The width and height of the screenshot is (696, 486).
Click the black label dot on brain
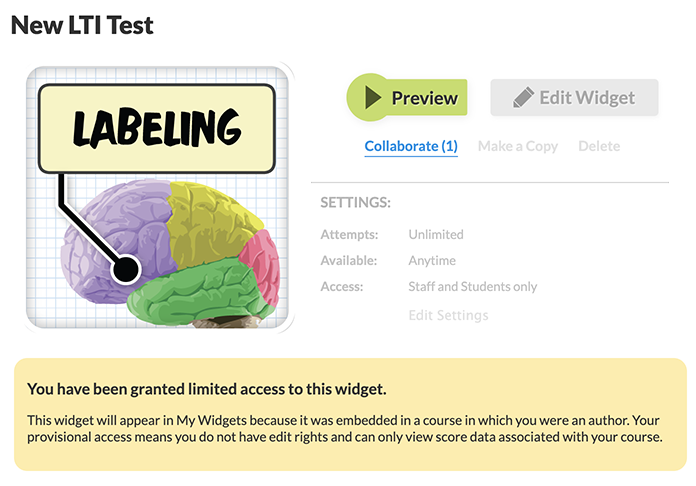pyautogui.click(x=126, y=269)
